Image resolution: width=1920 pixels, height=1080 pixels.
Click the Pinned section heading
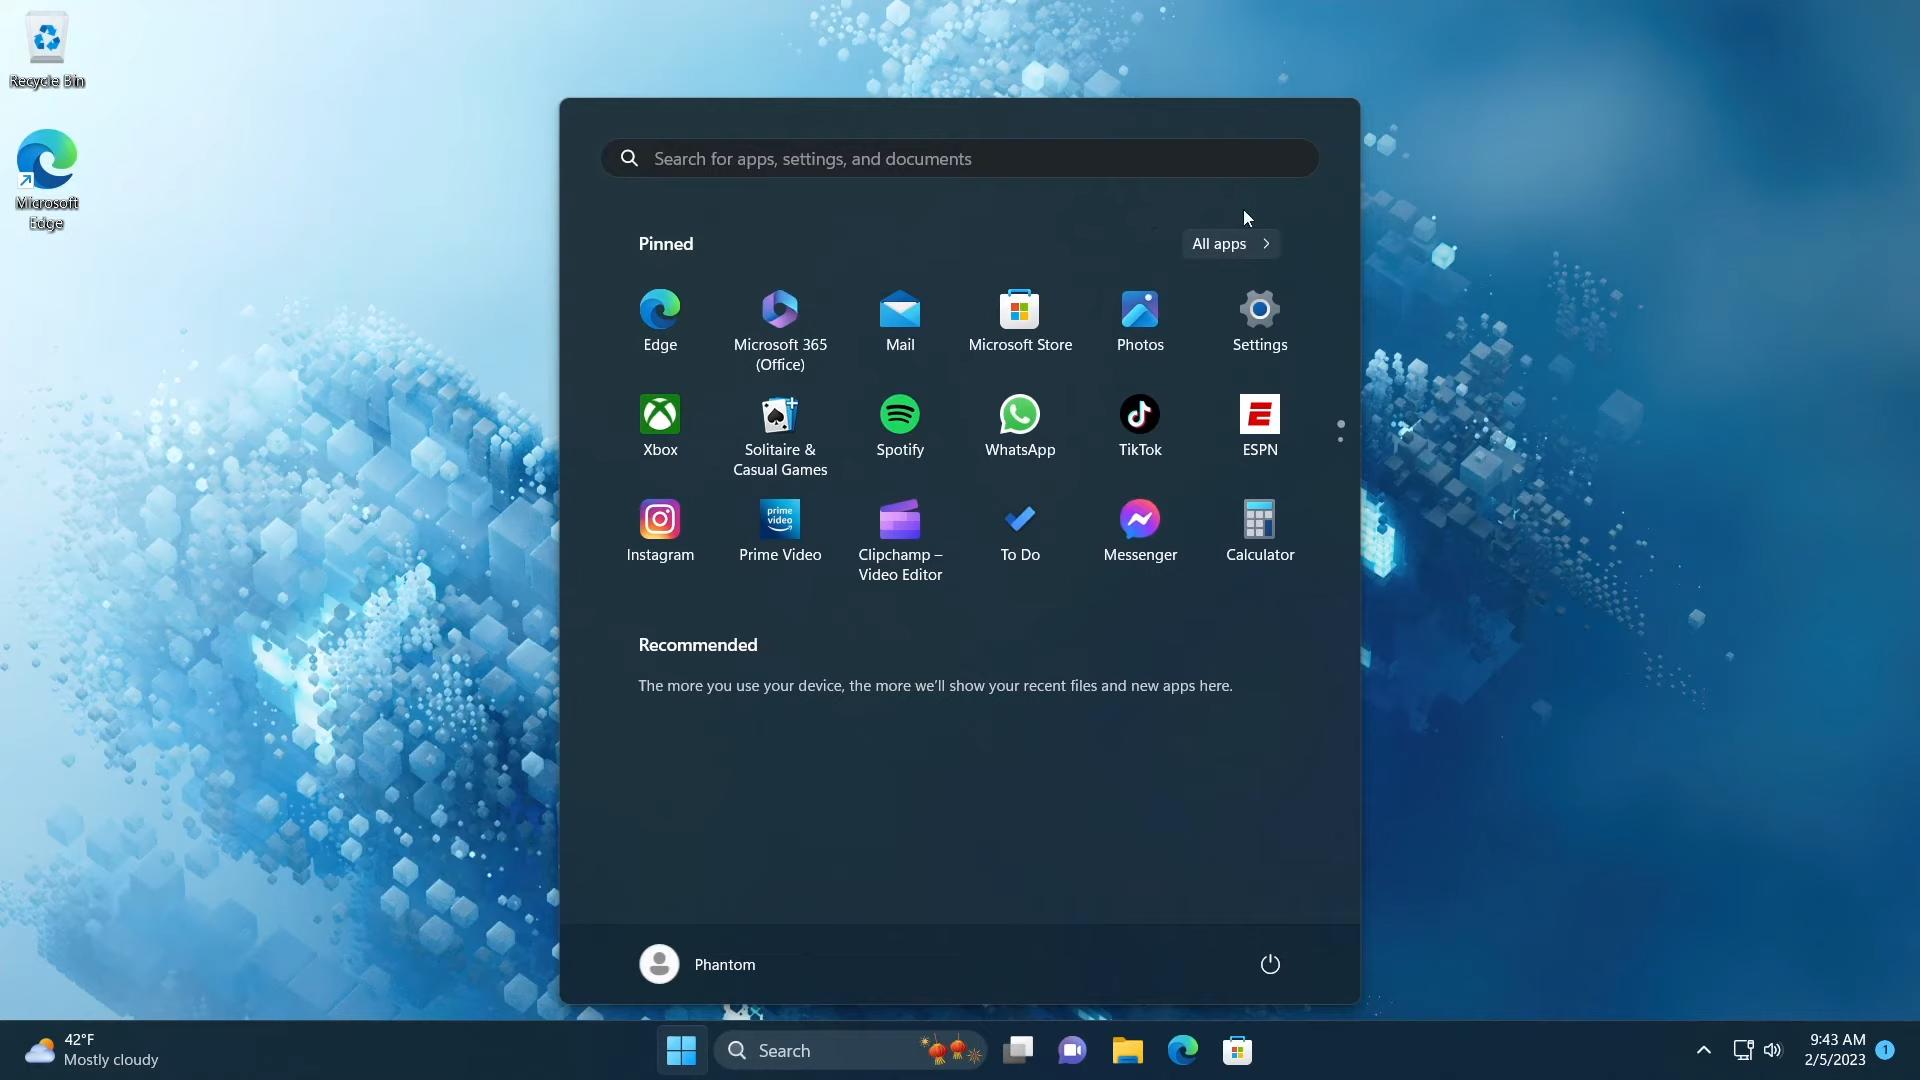coord(666,244)
